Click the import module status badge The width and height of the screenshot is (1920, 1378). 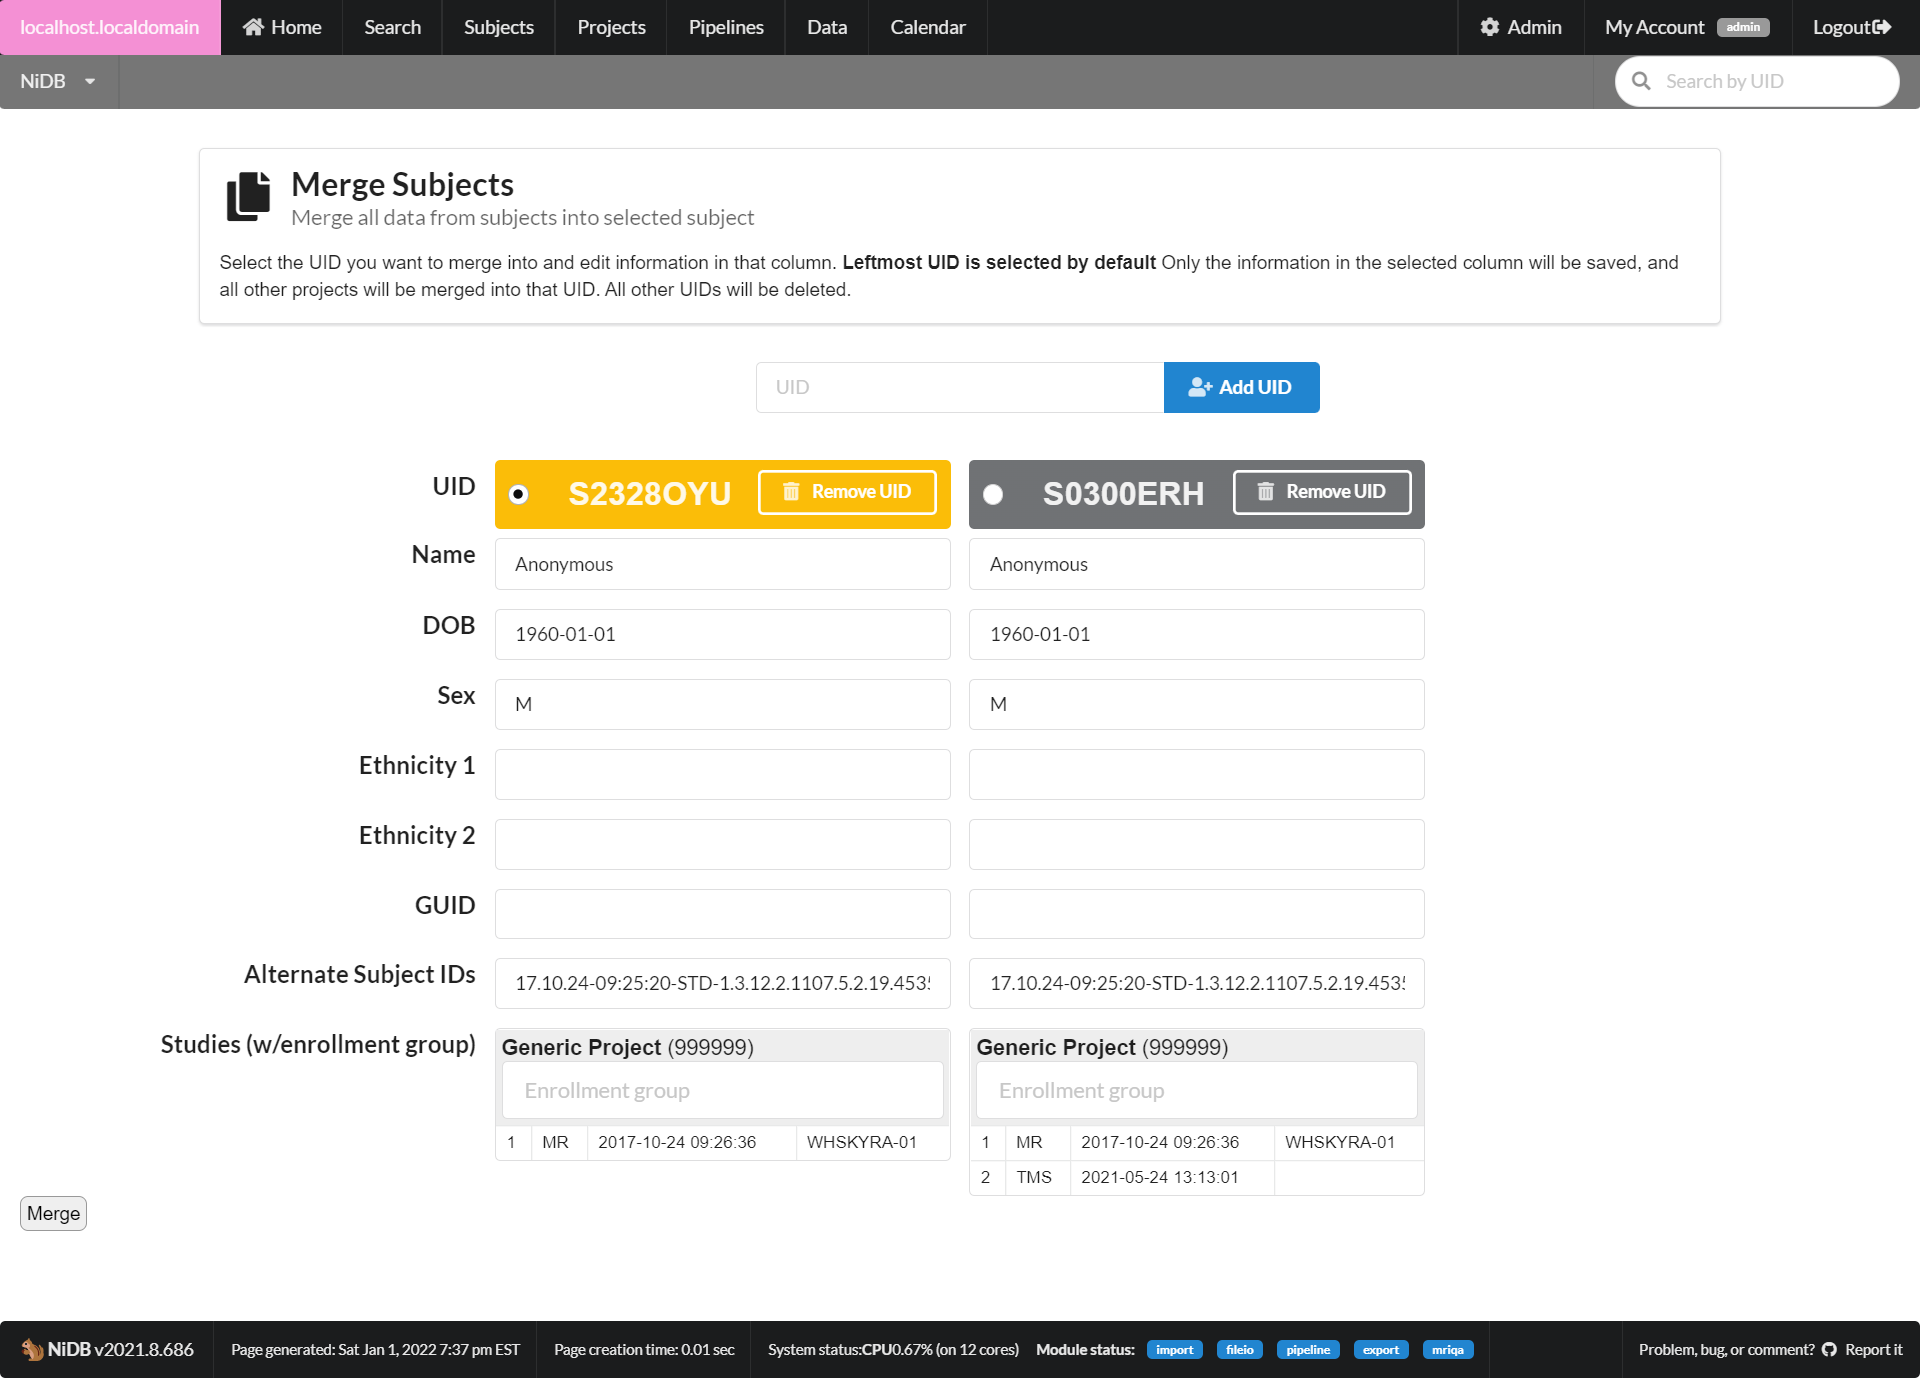point(1175,1349)
